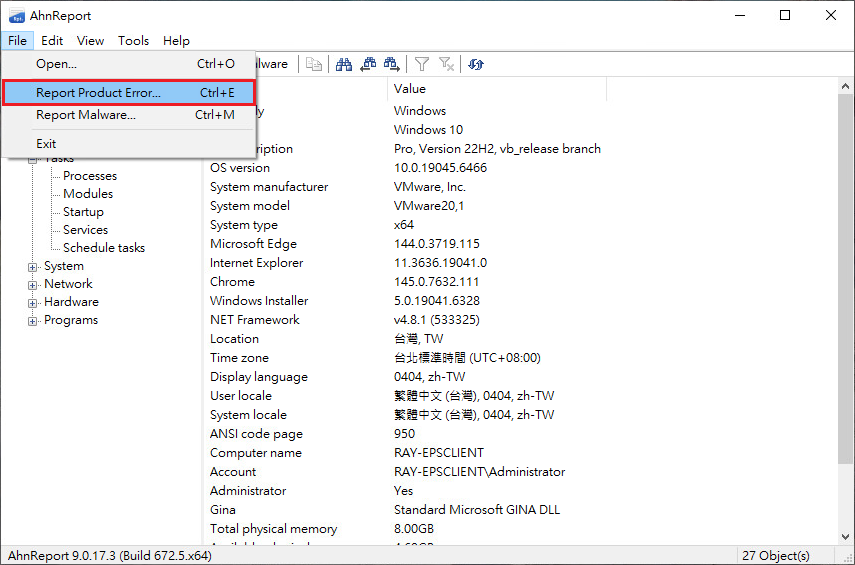Open the Edit menu
Image resolution: width=855 pixels, height=565 pixels.
tap(52, 40)
